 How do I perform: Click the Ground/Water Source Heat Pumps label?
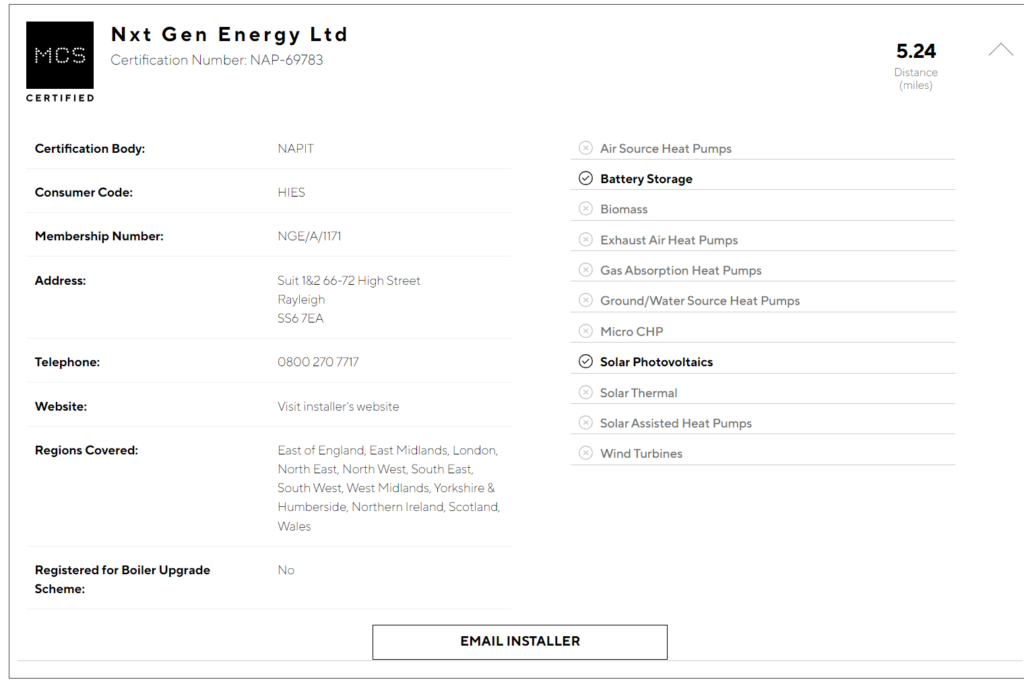point(700,301)
